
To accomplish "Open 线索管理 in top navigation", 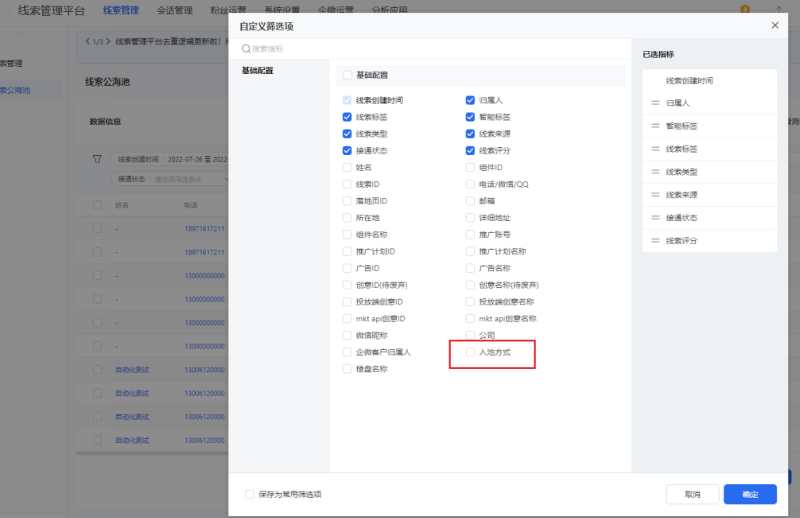I will click(x=121, y=10).
